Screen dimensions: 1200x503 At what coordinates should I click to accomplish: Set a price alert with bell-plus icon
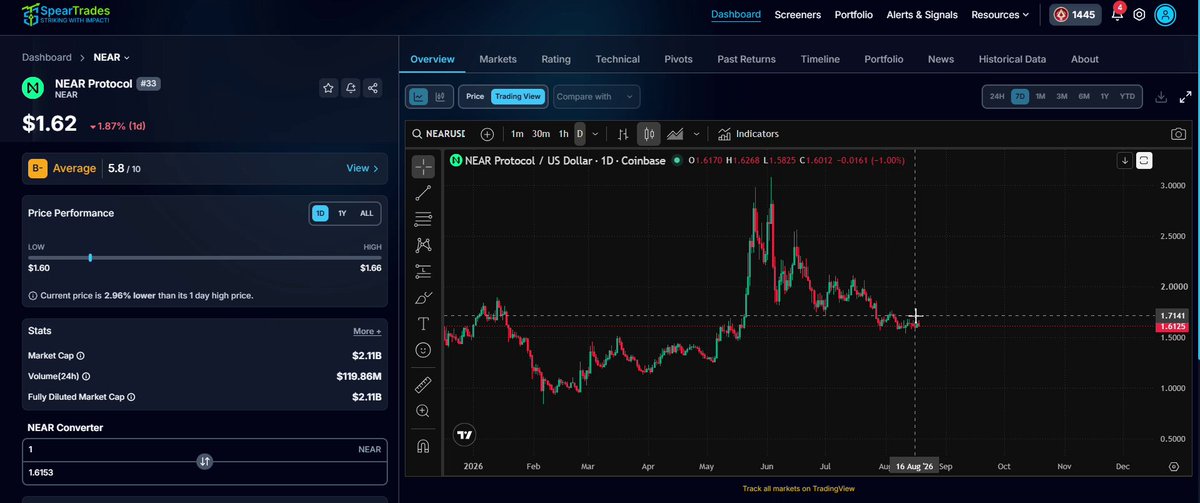click(351, 89)
